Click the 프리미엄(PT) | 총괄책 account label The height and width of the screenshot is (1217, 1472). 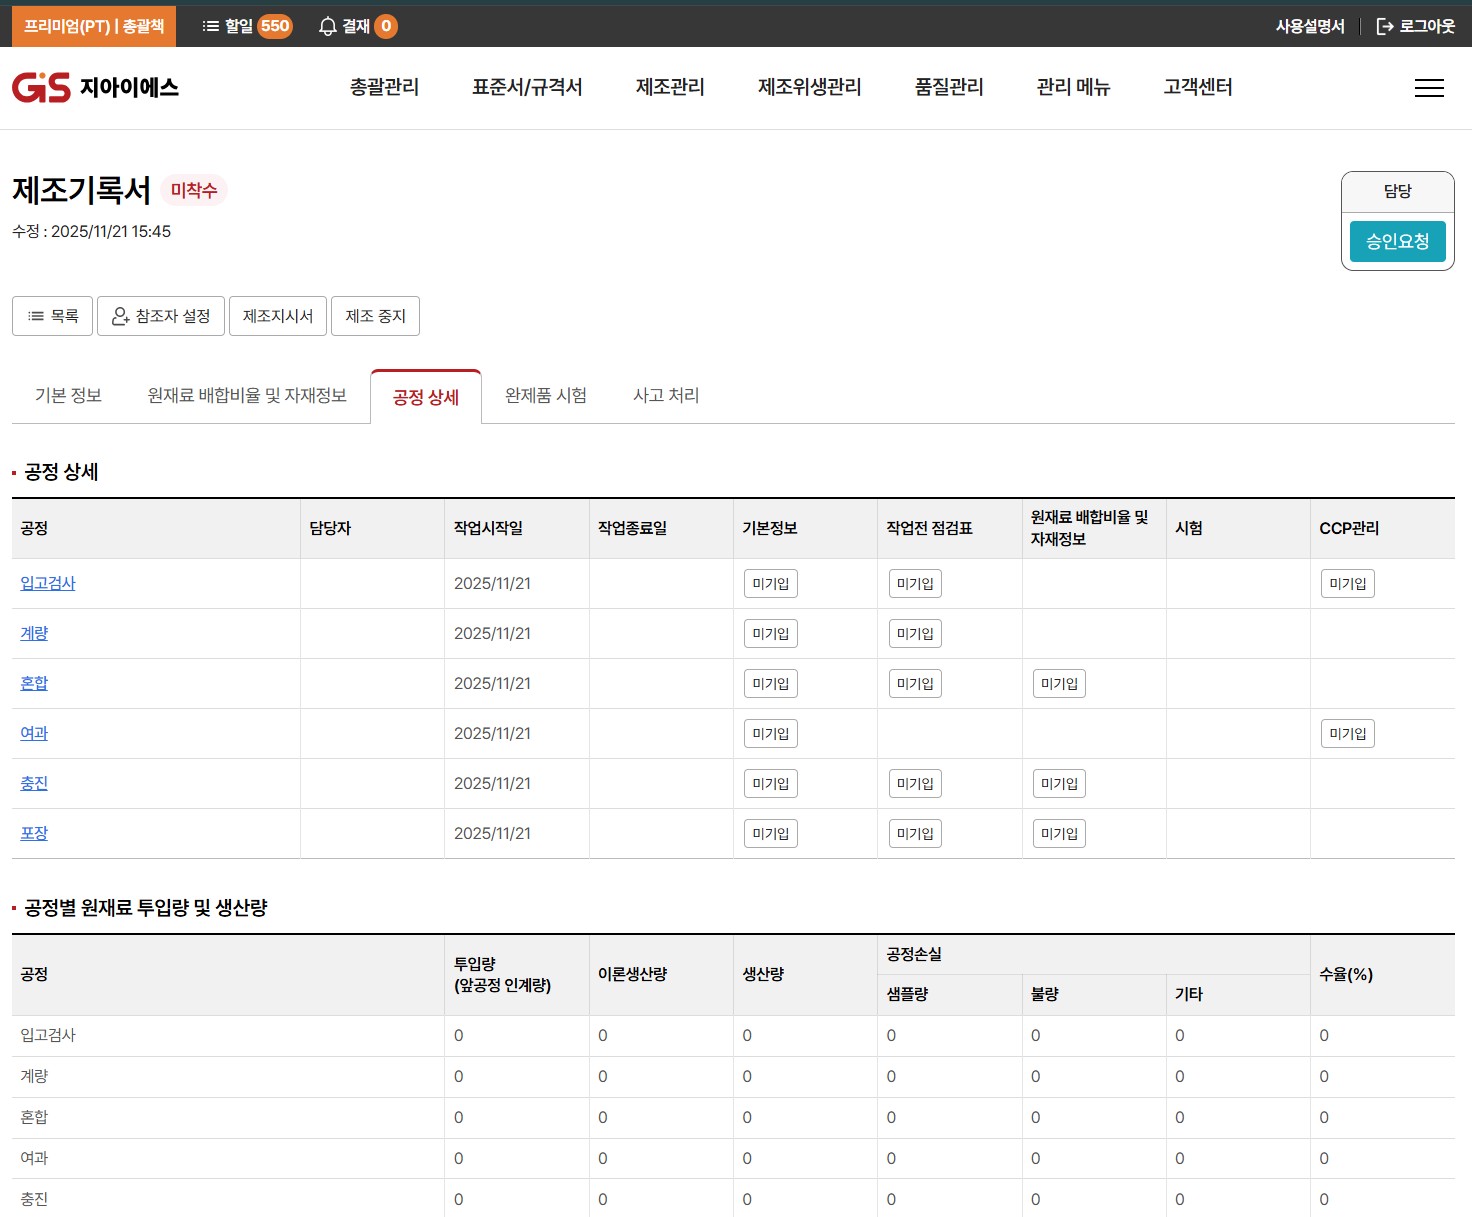click(94, 26)
